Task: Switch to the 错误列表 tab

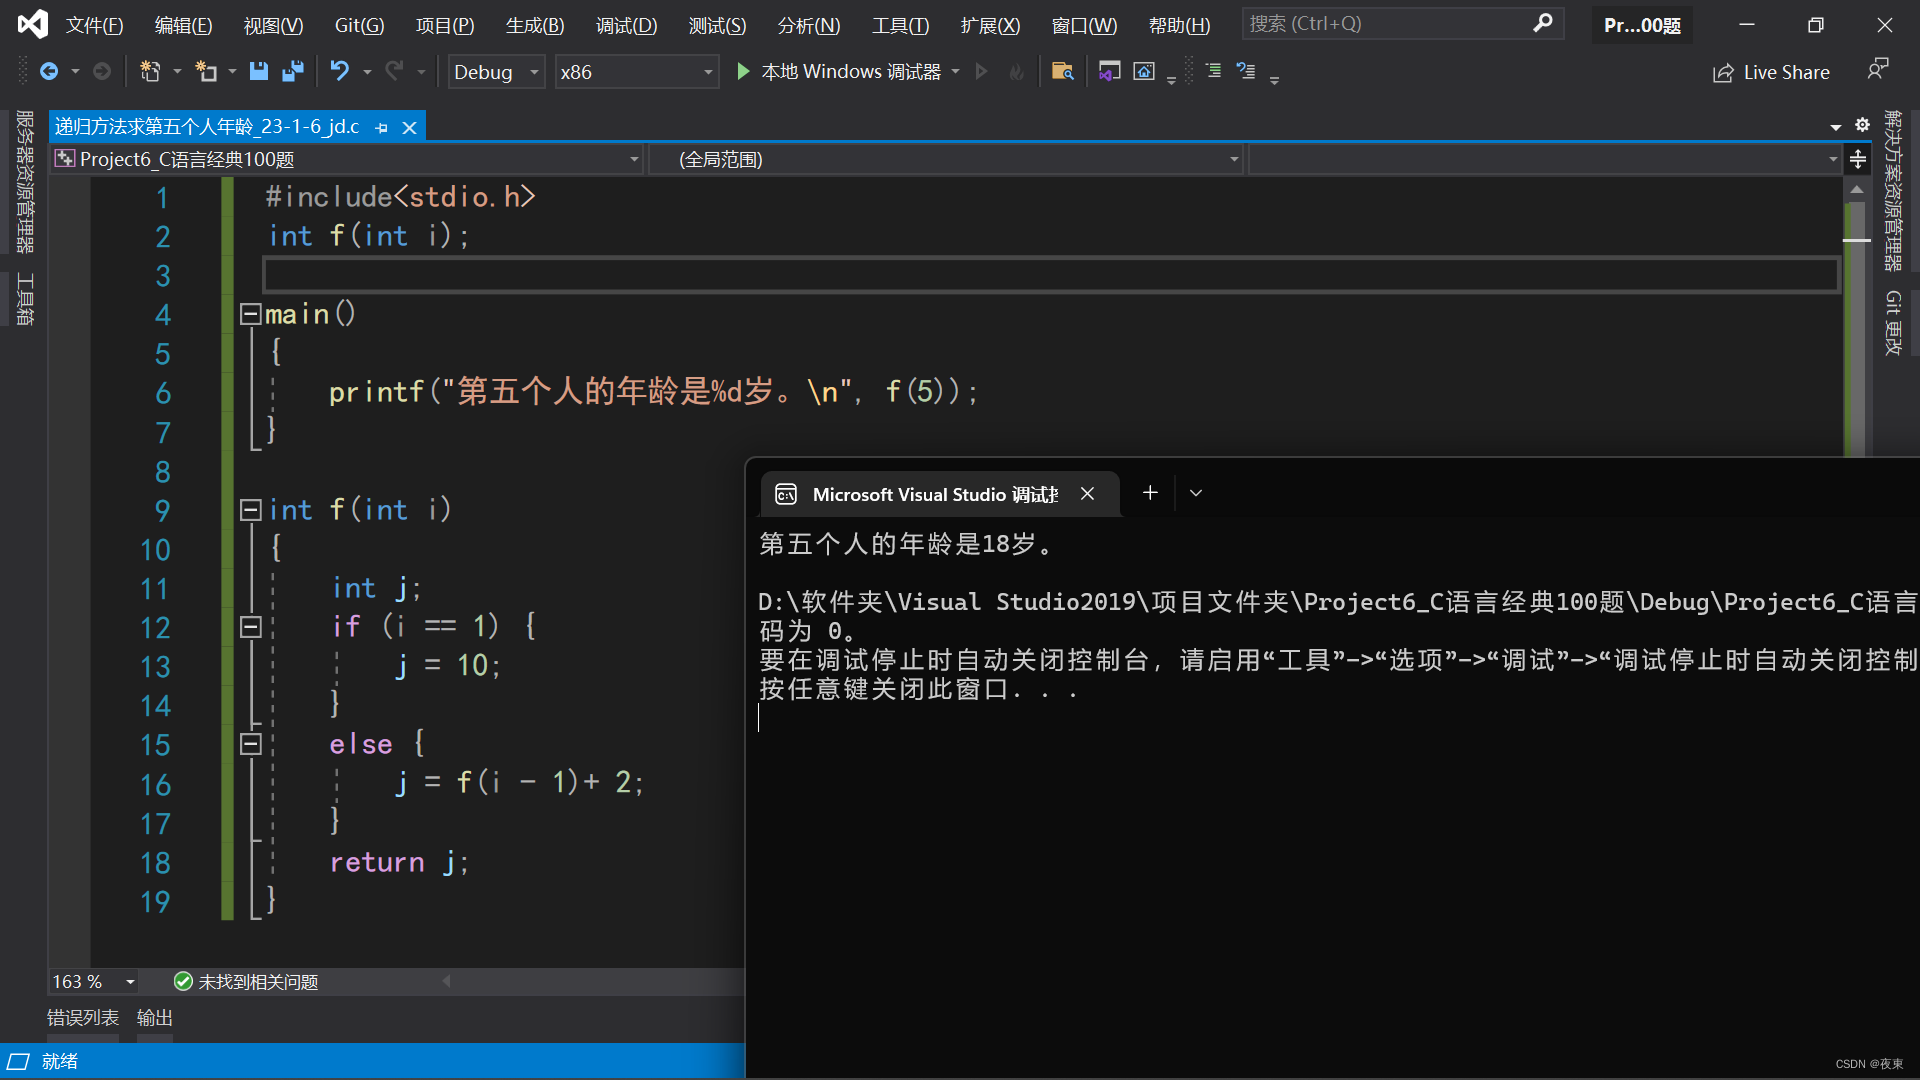Action: (83, 1017)
